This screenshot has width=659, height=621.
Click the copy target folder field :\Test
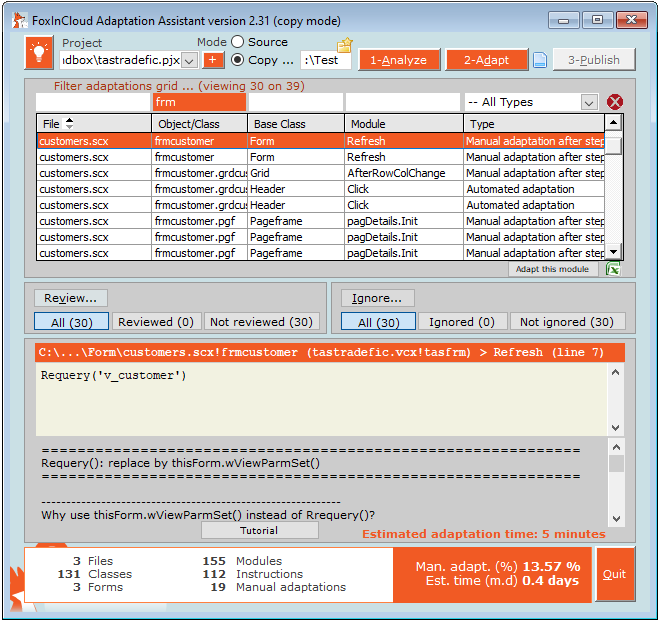coord(326,61)
